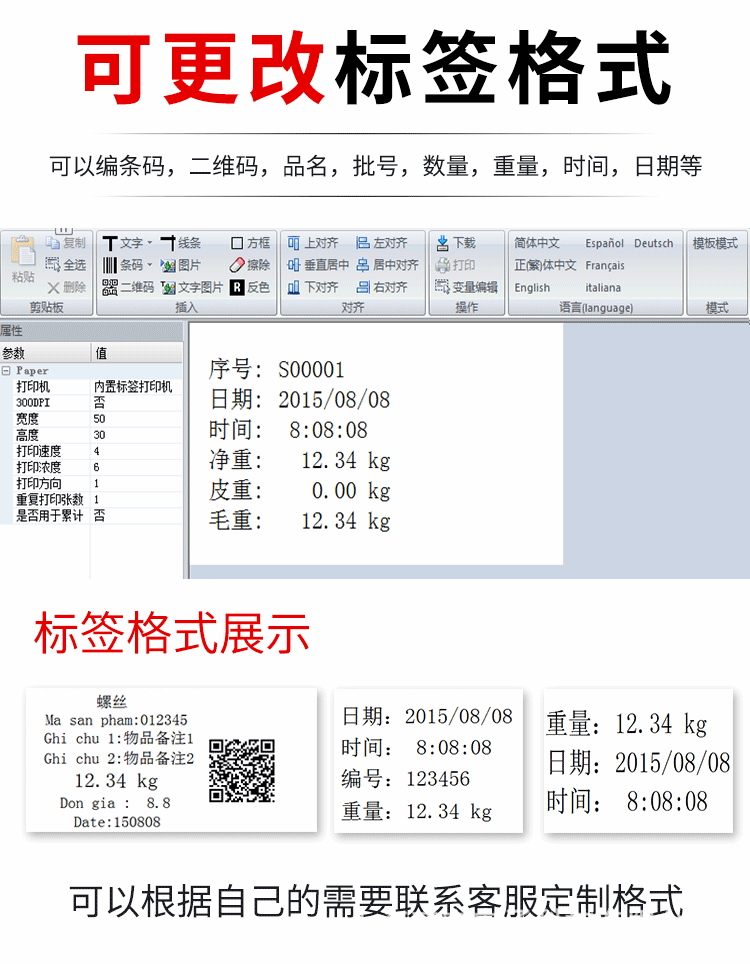Edit the 打印速度 value 4
The image size is (750, 964).
tap(136, 451)
